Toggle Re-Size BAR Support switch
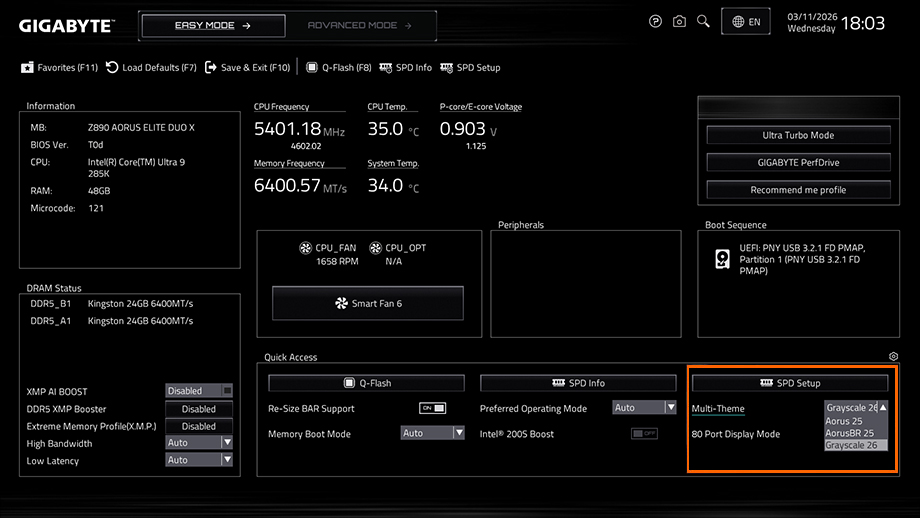The width and height of the screenshot is (920, 518). [x=432, y=408]
